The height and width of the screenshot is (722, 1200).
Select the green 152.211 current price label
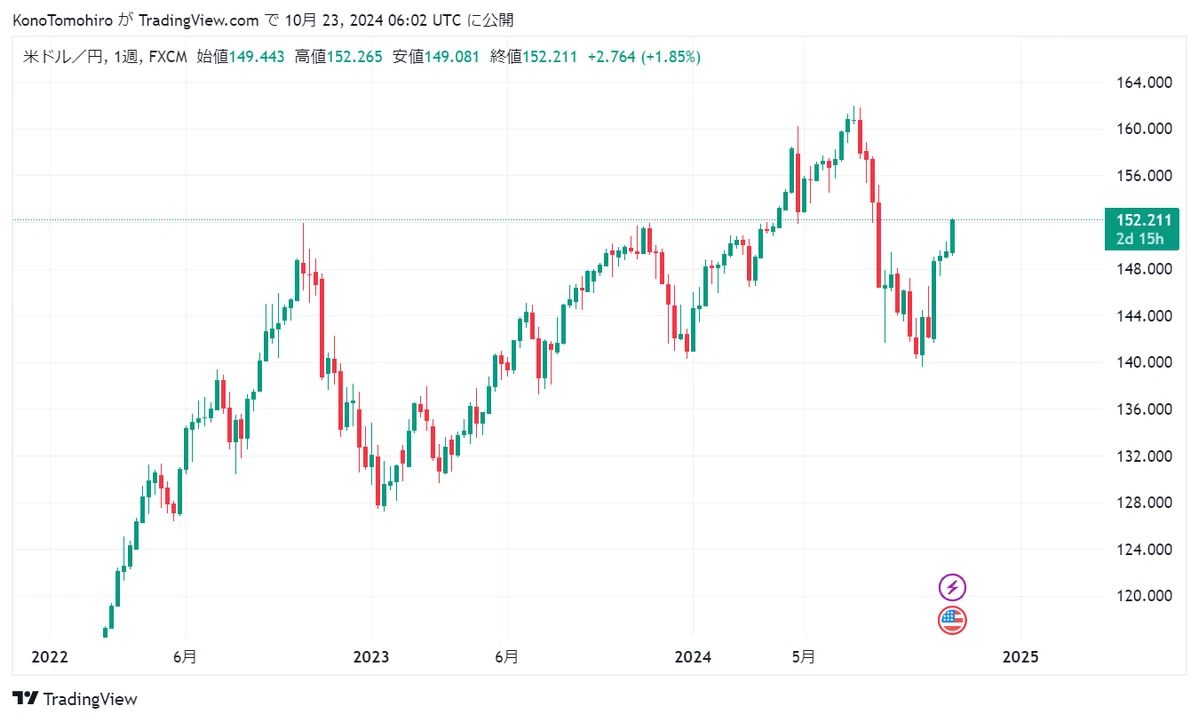[1137, 219]
